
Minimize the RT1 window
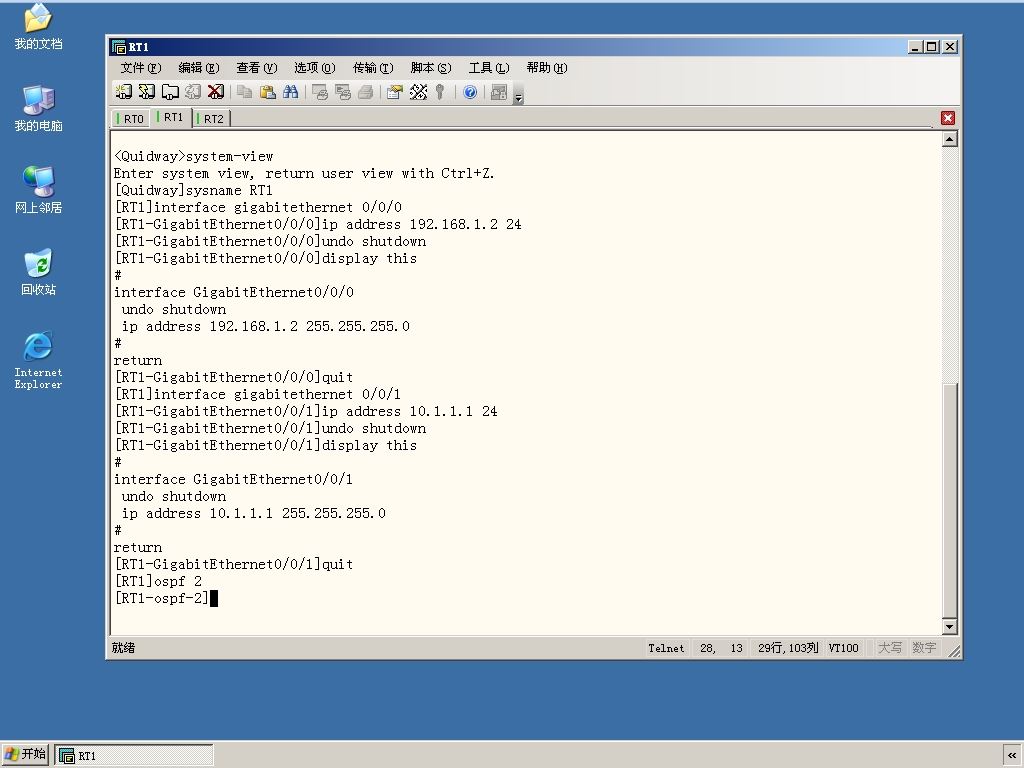point(915,46)
